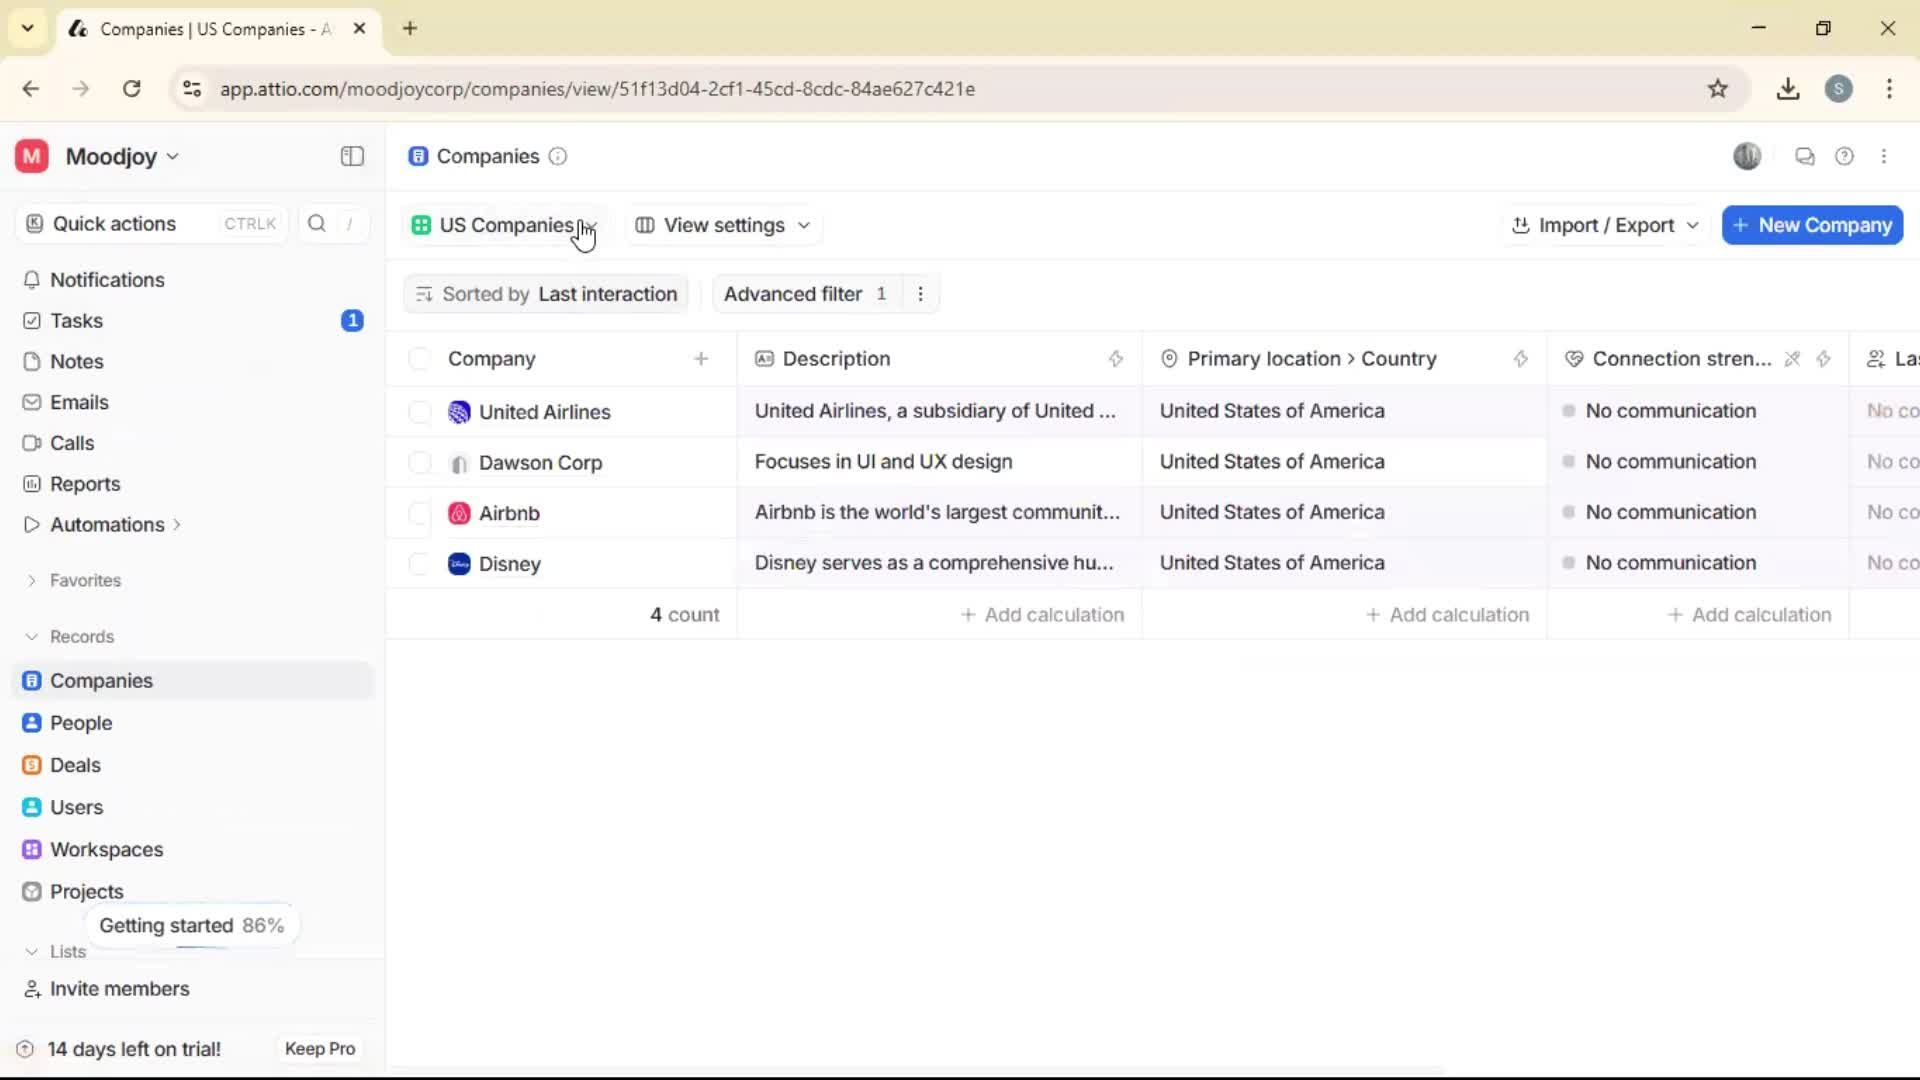Open the US Companies view dropdown
Screen dimensions: 1920x1080
pyautogui.click(x=504, y=226)
